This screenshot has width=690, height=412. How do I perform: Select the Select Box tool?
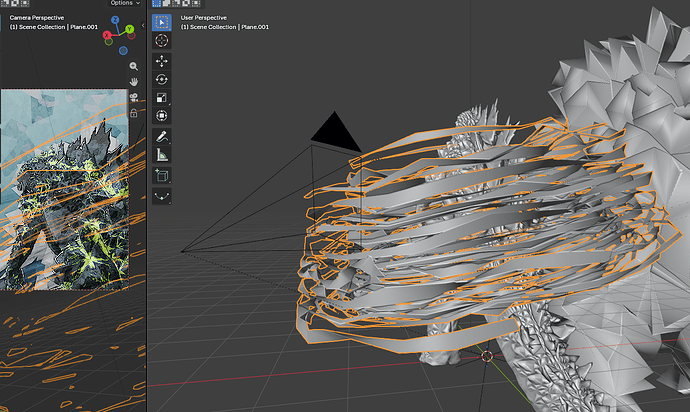click(x=161, y=22)
